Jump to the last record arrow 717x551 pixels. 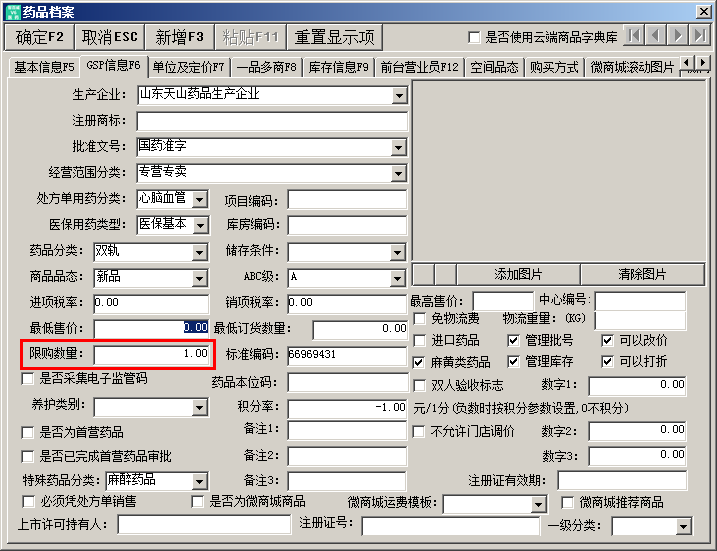(700, 36)
